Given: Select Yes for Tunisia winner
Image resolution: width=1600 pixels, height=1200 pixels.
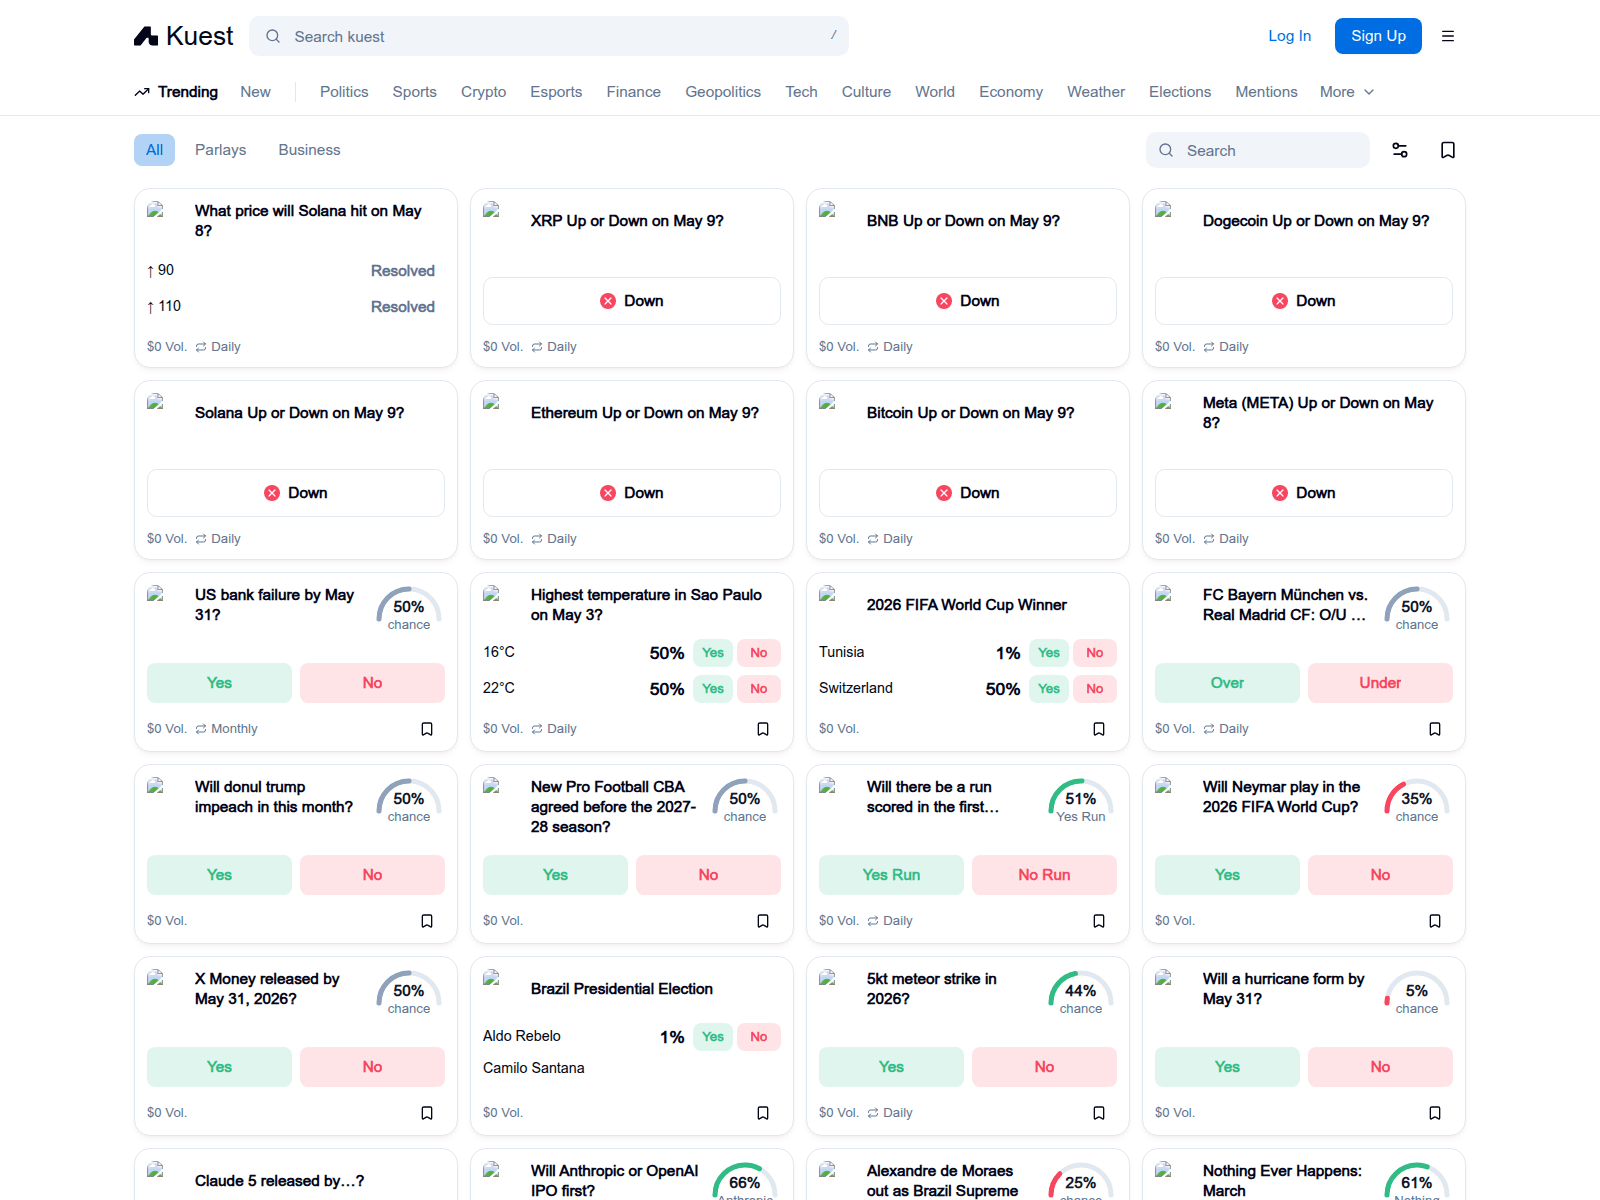Looking at the screenshot, I should (x=1049, y=653).
